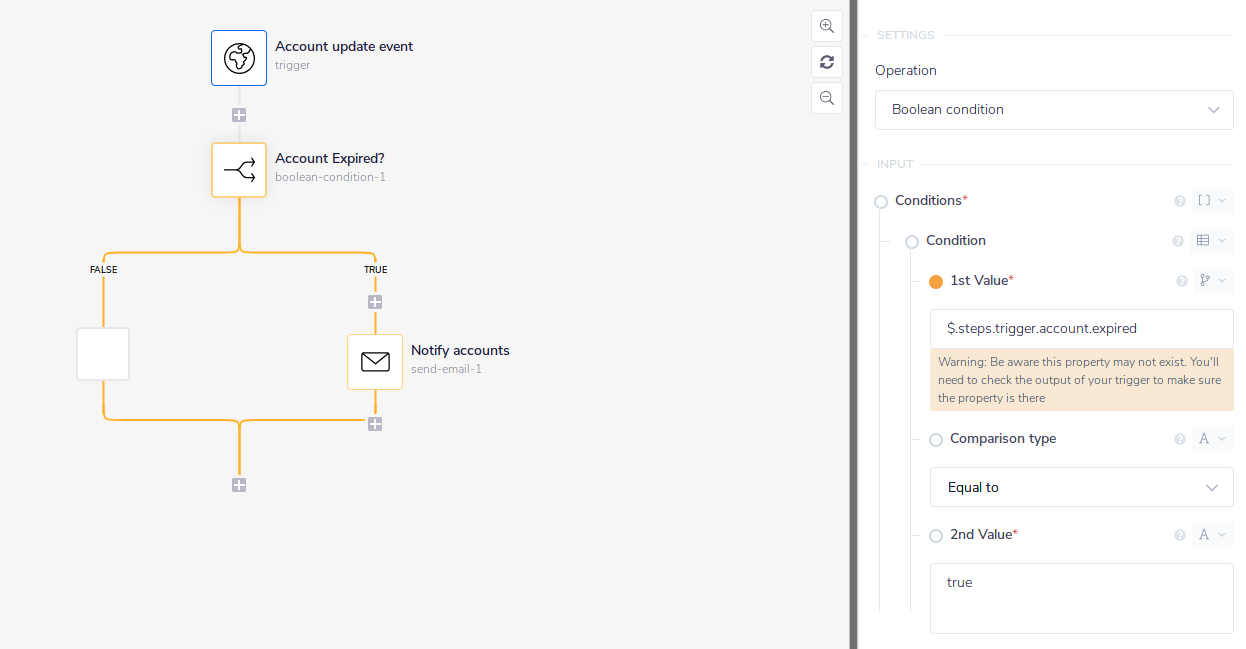Open the Equal to comparison dropdown
Screen dimensions: 1246x649
point(1081,487)
